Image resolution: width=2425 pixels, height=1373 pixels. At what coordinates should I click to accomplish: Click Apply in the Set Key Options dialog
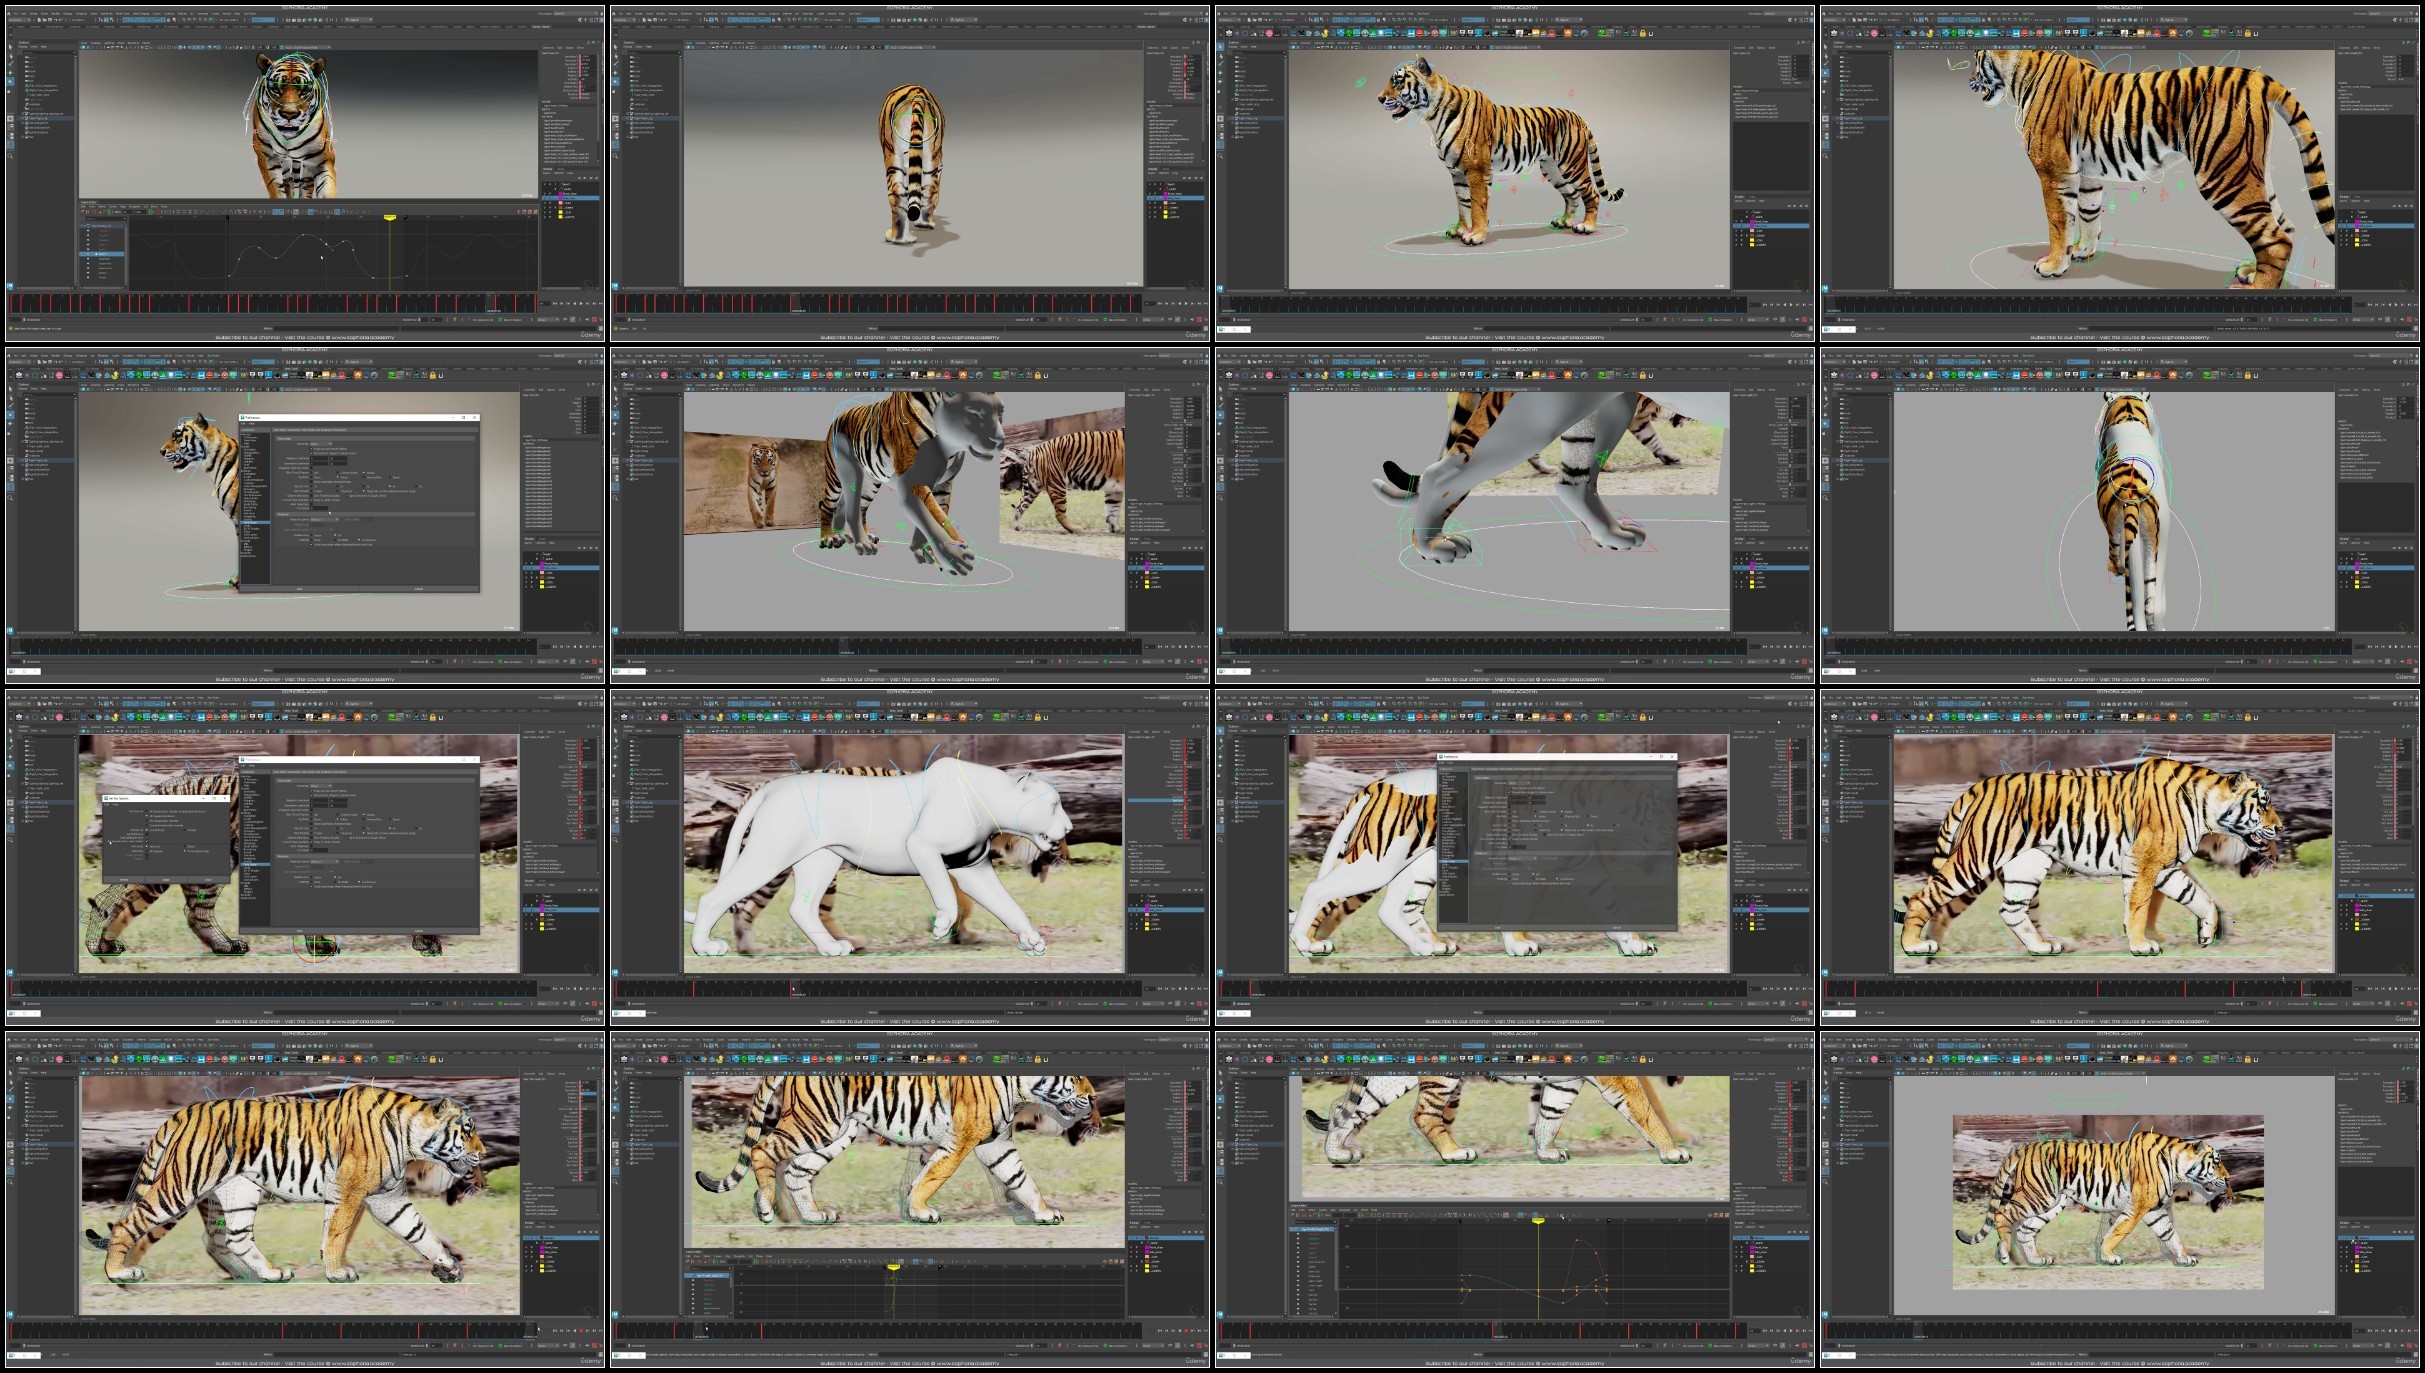pos(166,880)
